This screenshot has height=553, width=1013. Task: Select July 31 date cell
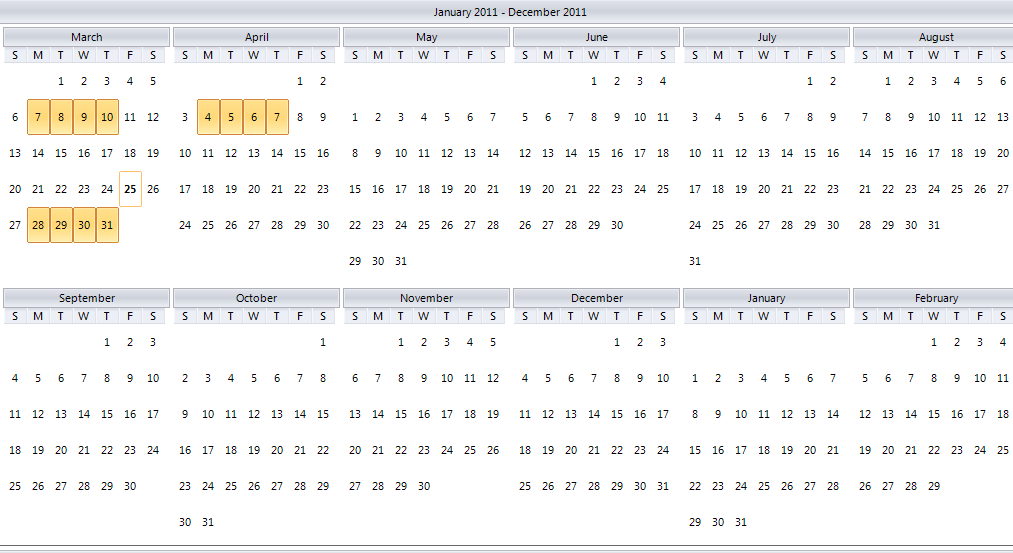coord(695,261)
